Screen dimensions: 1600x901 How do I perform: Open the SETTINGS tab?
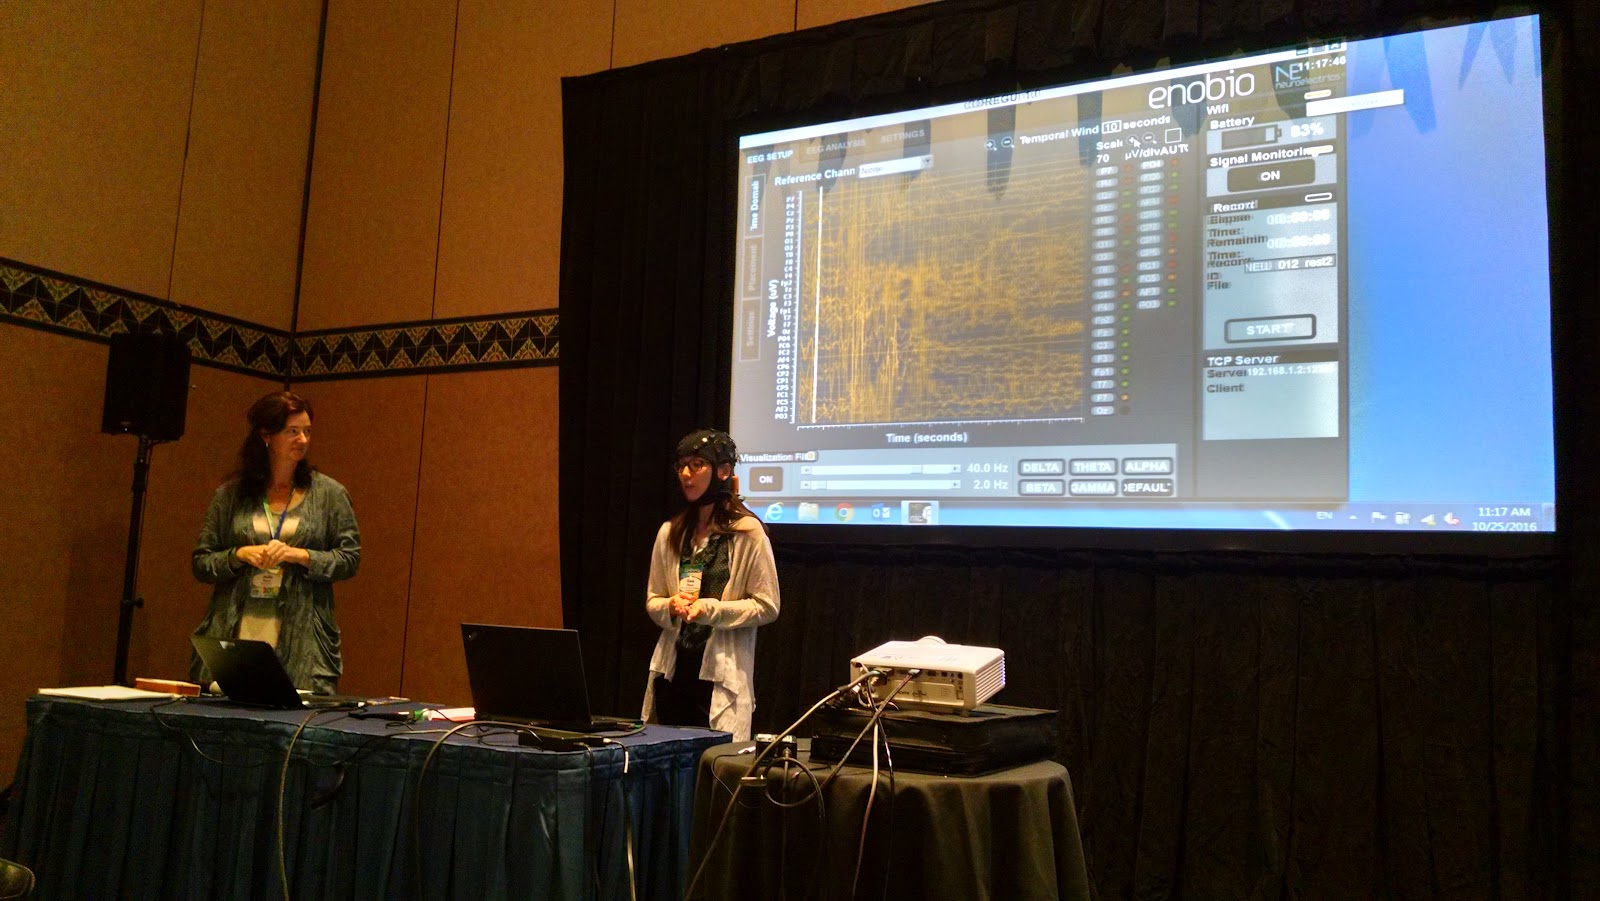pos(903,136)
